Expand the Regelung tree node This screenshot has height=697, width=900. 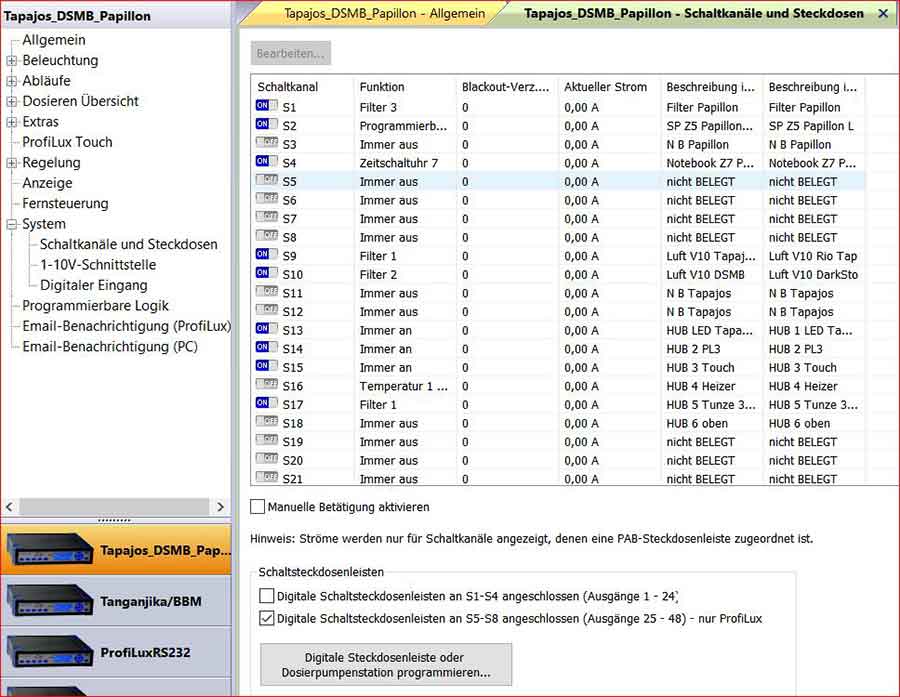[12, 163]
